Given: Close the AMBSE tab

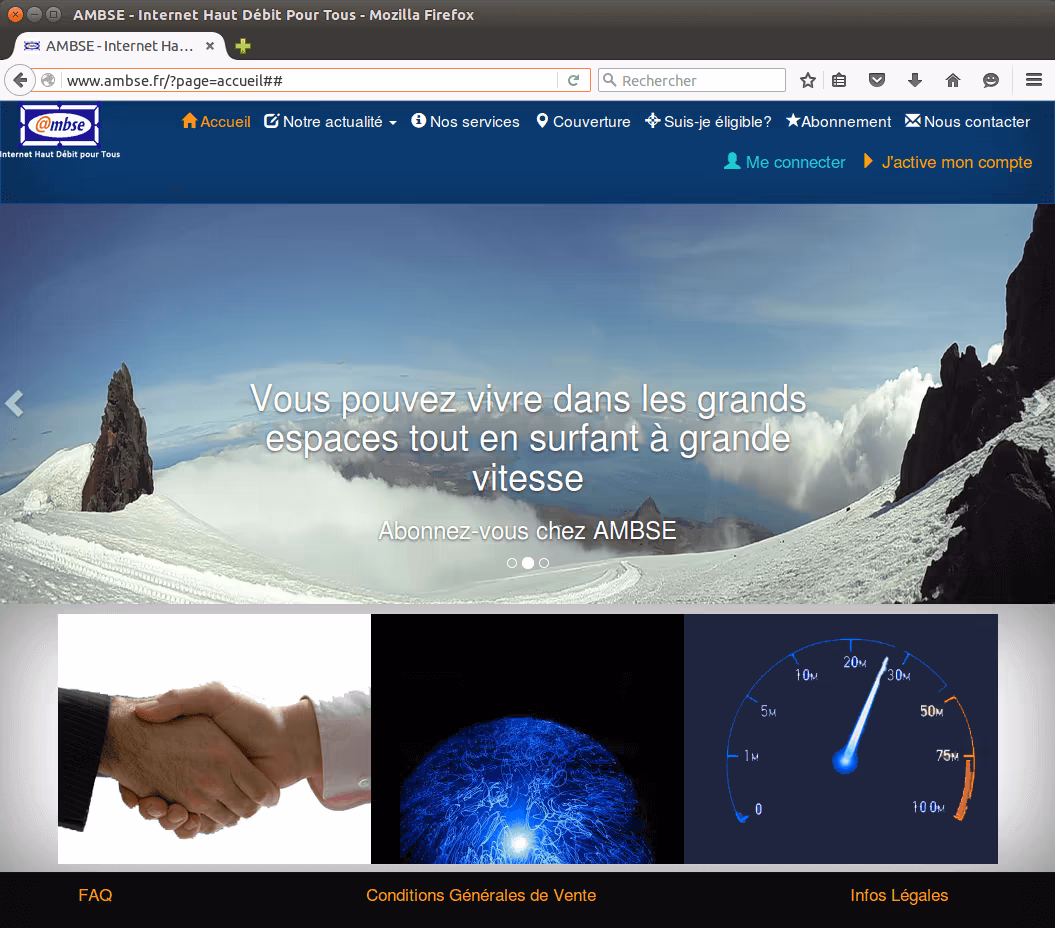Looking at the screenshot, I should (210, 46).
